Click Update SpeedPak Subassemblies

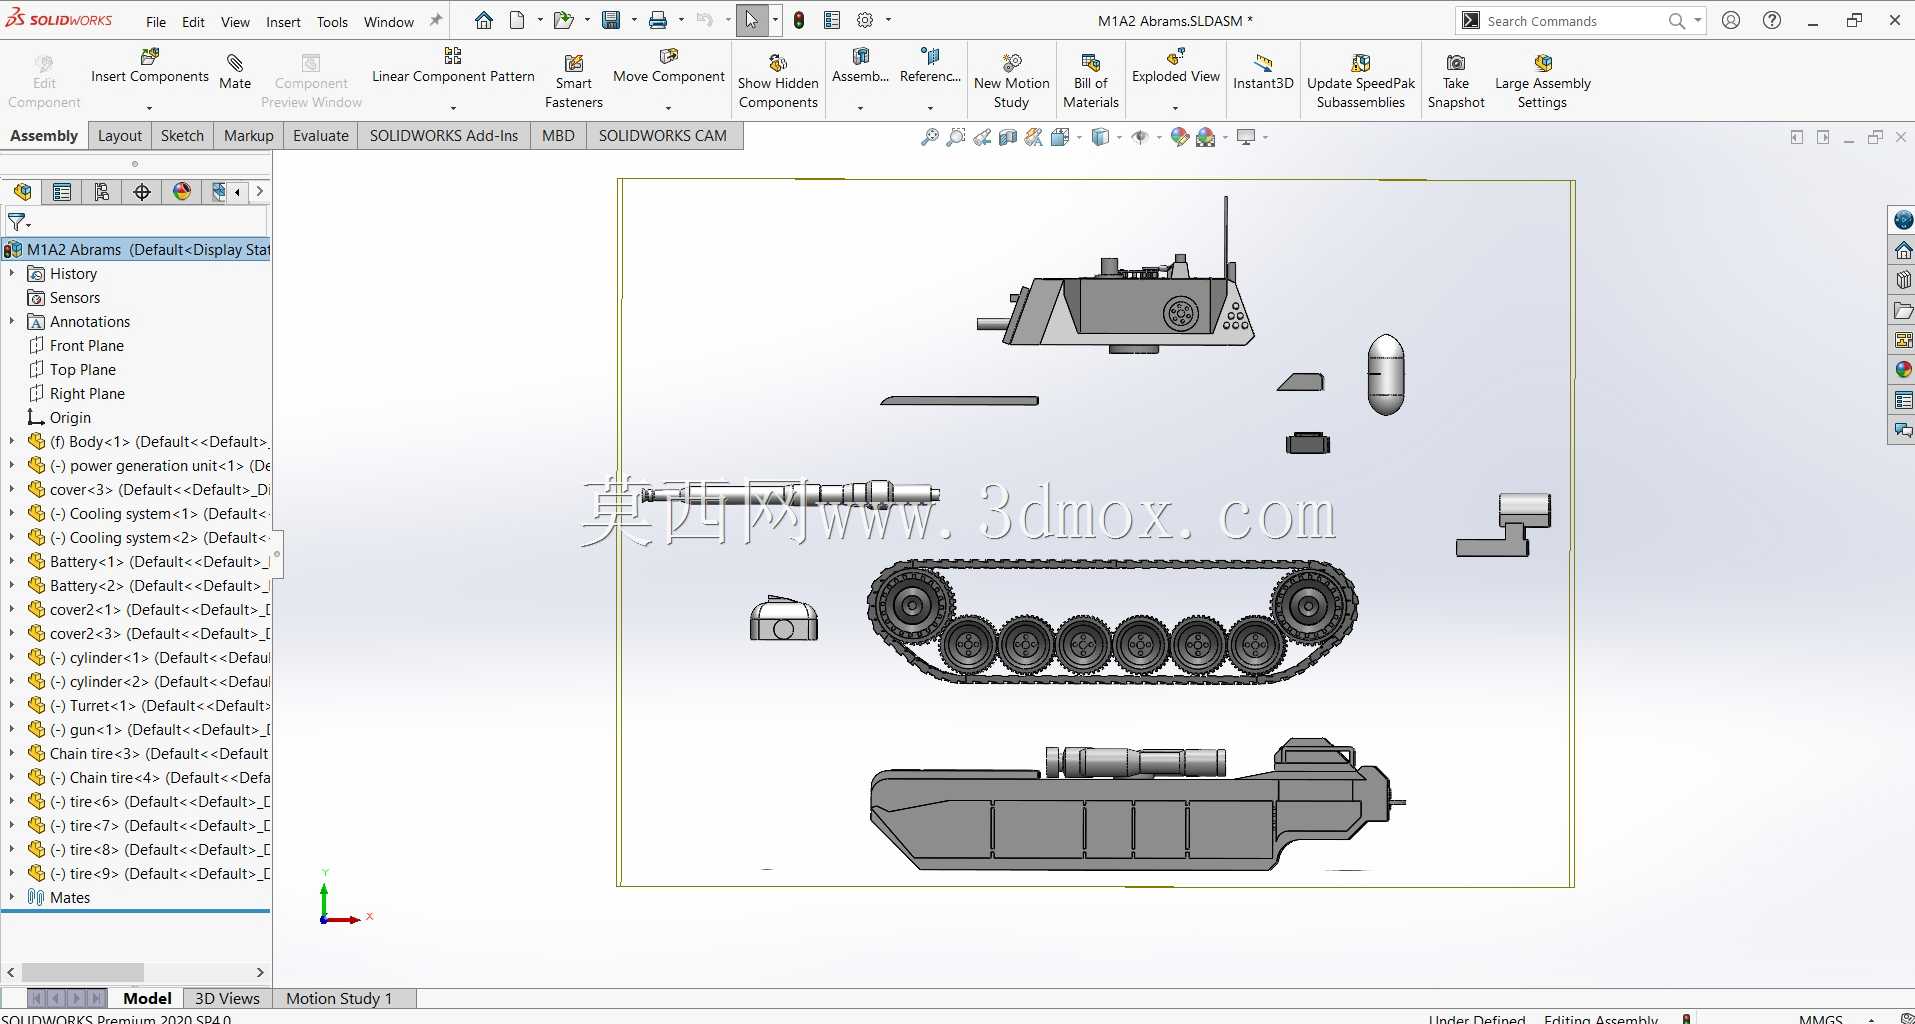pyautogui.click(x=1361, y=81)
